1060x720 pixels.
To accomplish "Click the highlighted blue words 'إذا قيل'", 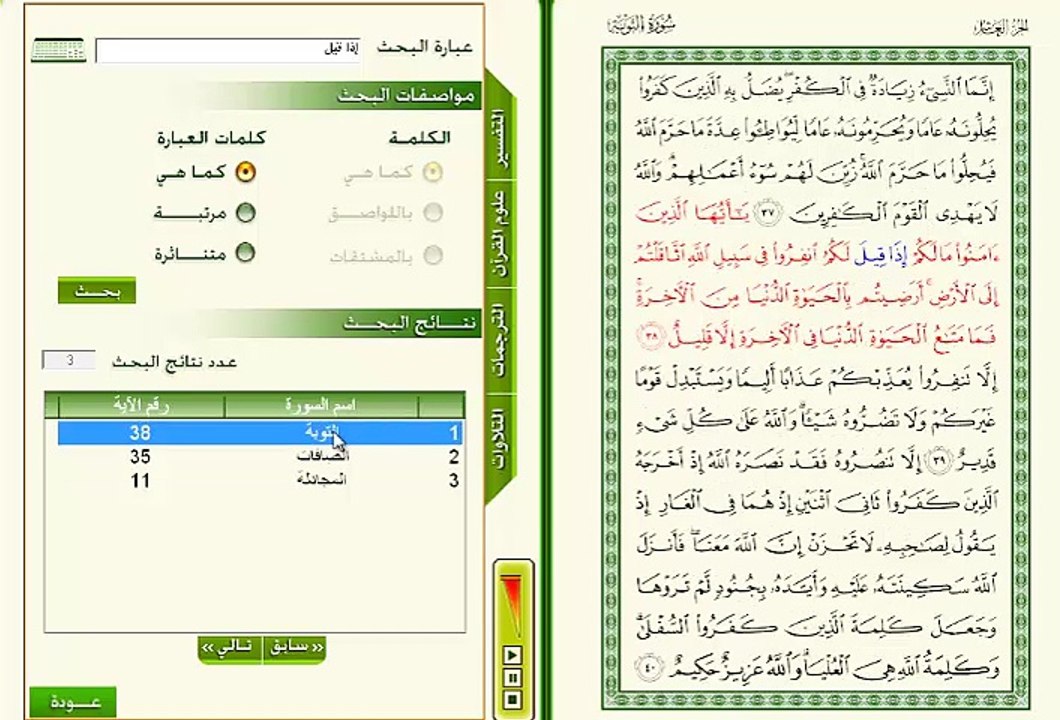I will (x=880, y=256).
